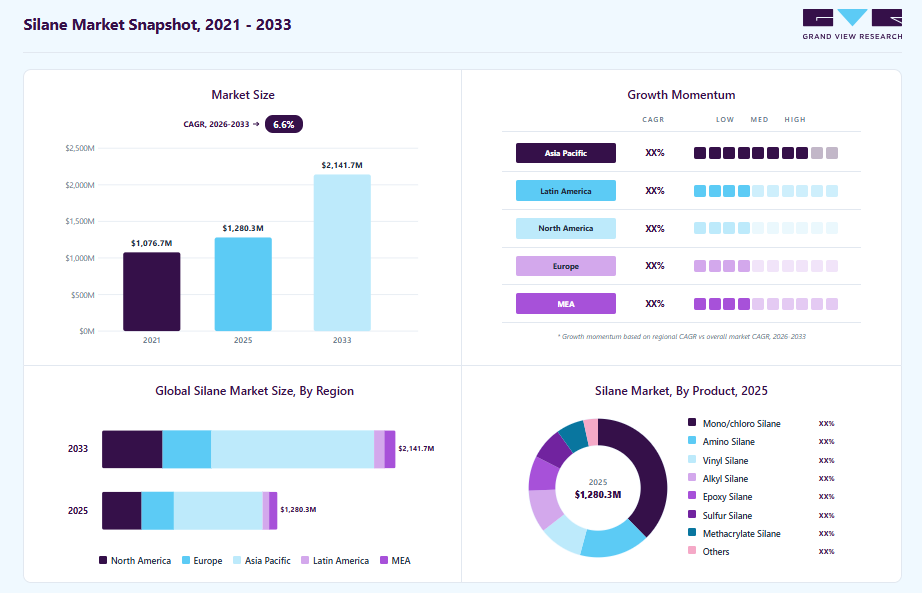
Task: Click the Silane Market Snapshot title
Action: click(x=157, y=25)
